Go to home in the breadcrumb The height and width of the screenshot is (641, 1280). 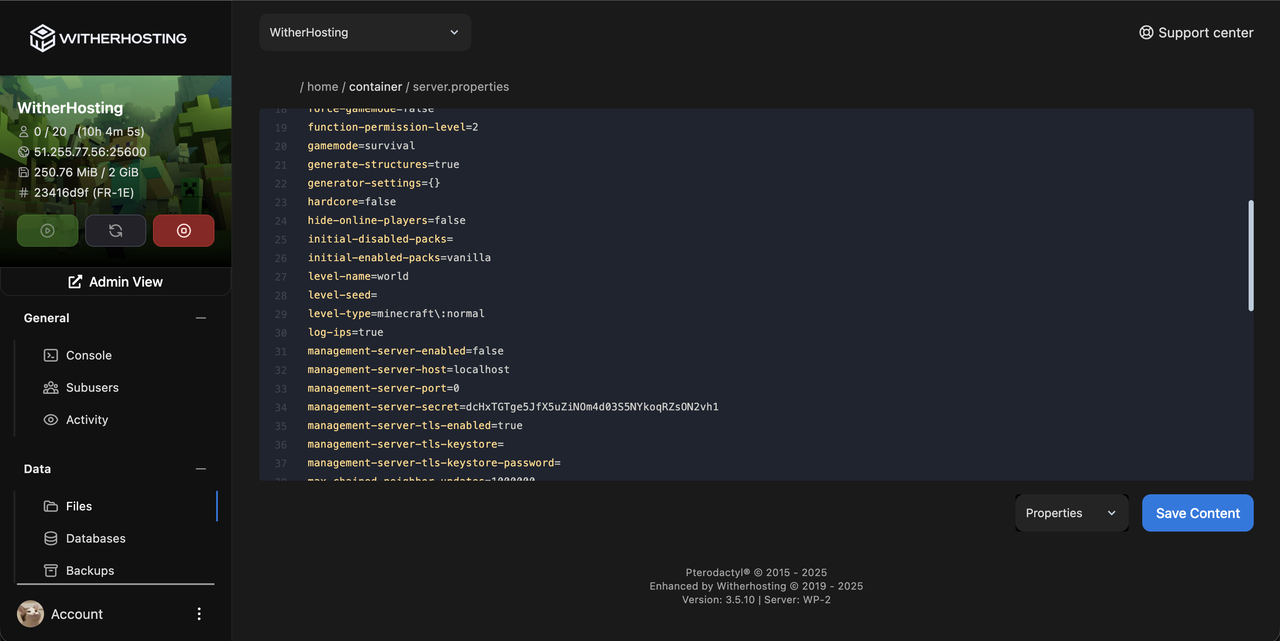pos(322,87)
